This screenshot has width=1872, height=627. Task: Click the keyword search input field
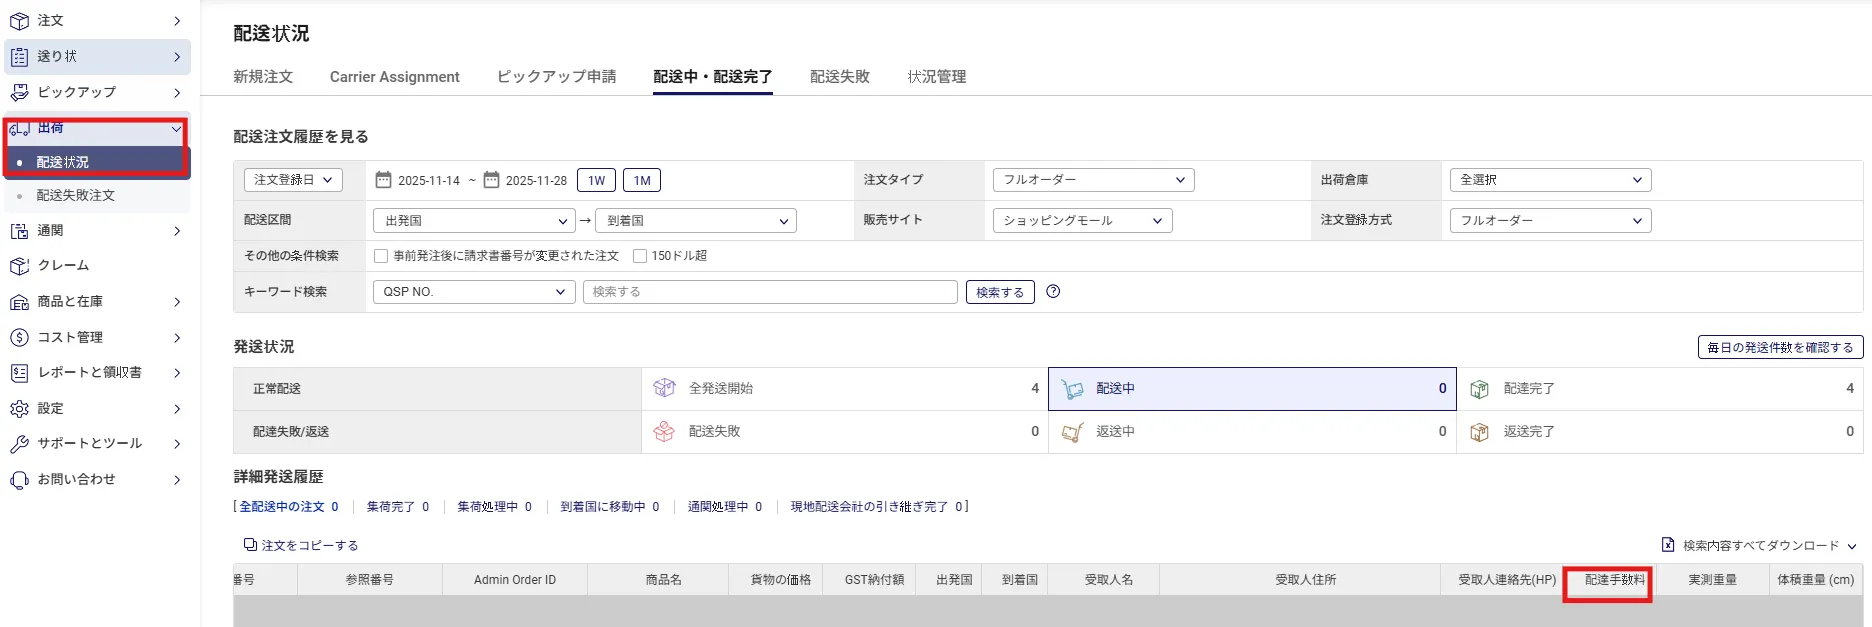(x=770, y=292)
